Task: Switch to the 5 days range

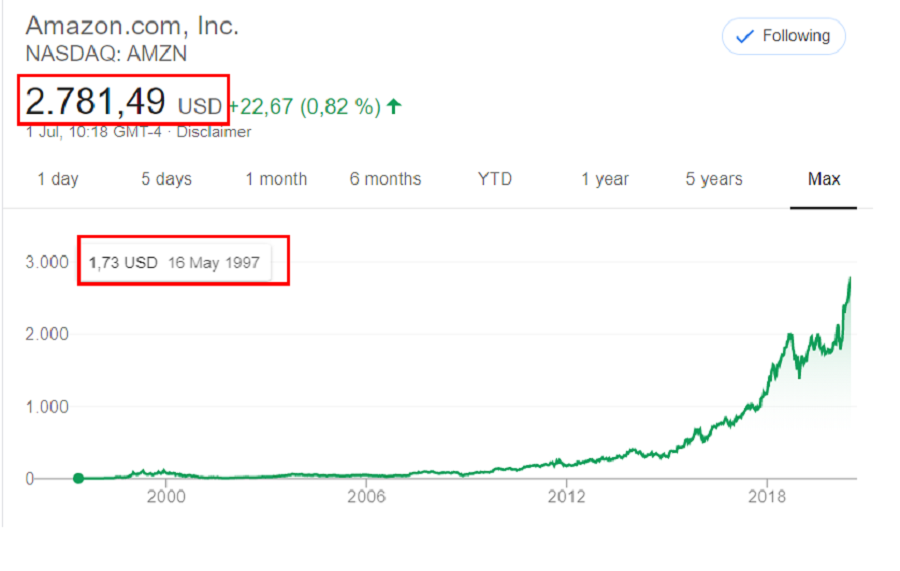Action: (x=166, y=179)
